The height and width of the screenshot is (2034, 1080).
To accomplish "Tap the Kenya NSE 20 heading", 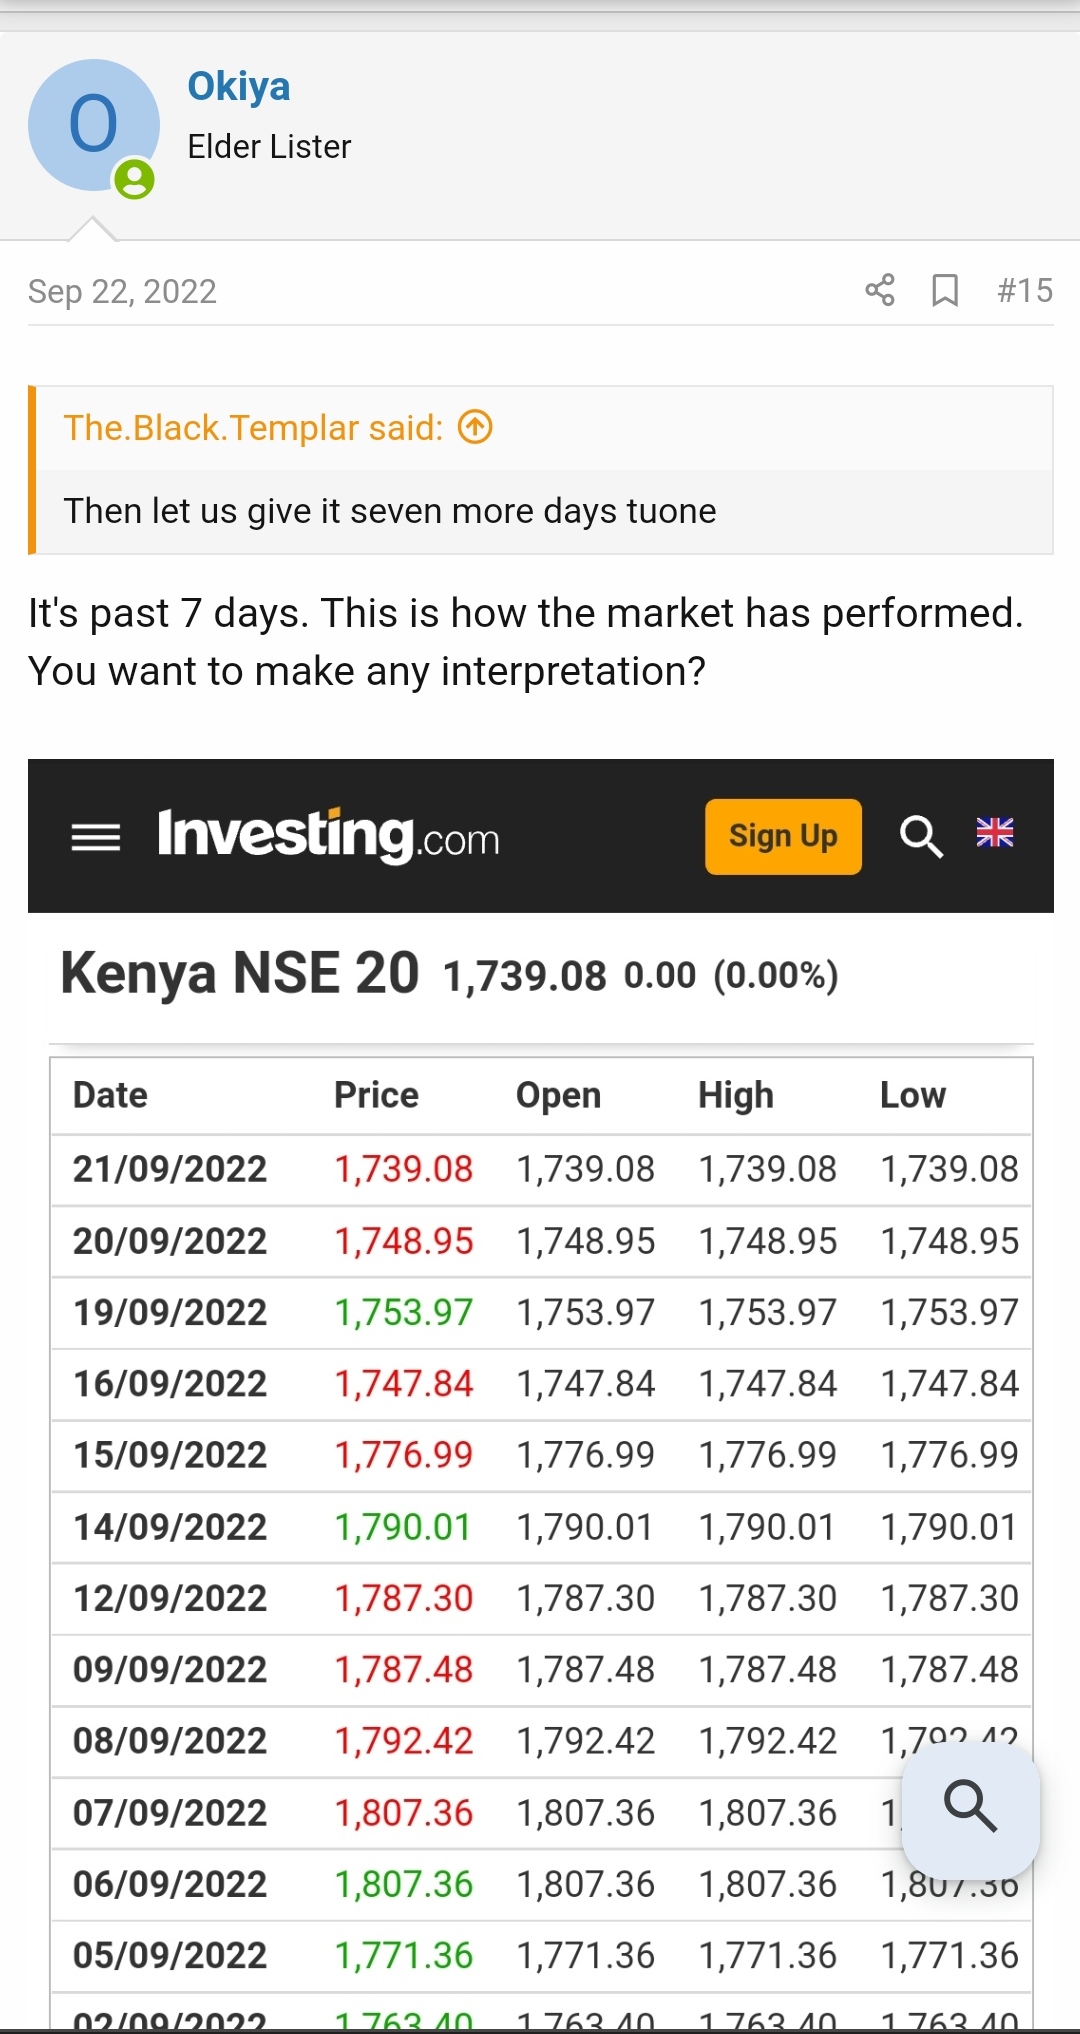I will [240, 974].
